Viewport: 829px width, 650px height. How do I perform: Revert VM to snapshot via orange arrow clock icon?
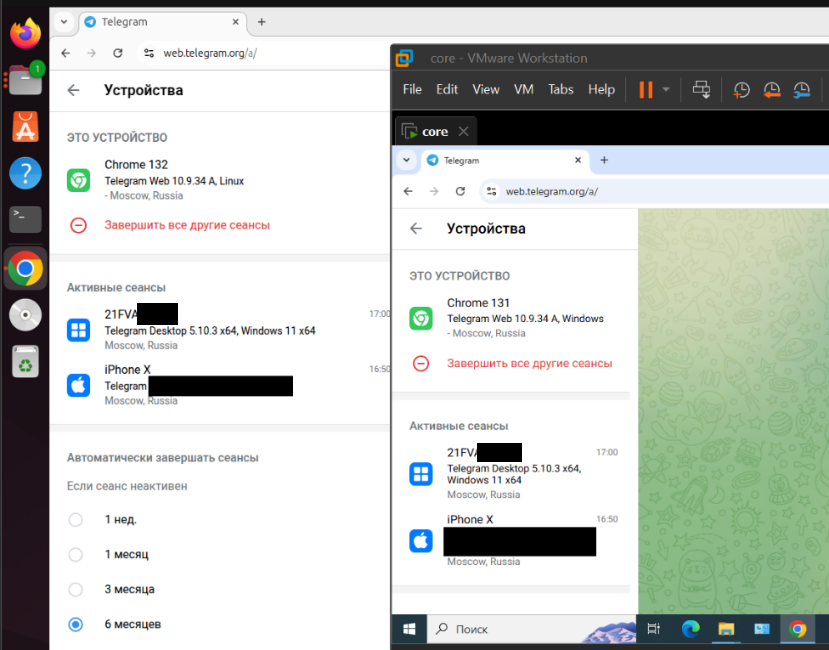[771, 90]
